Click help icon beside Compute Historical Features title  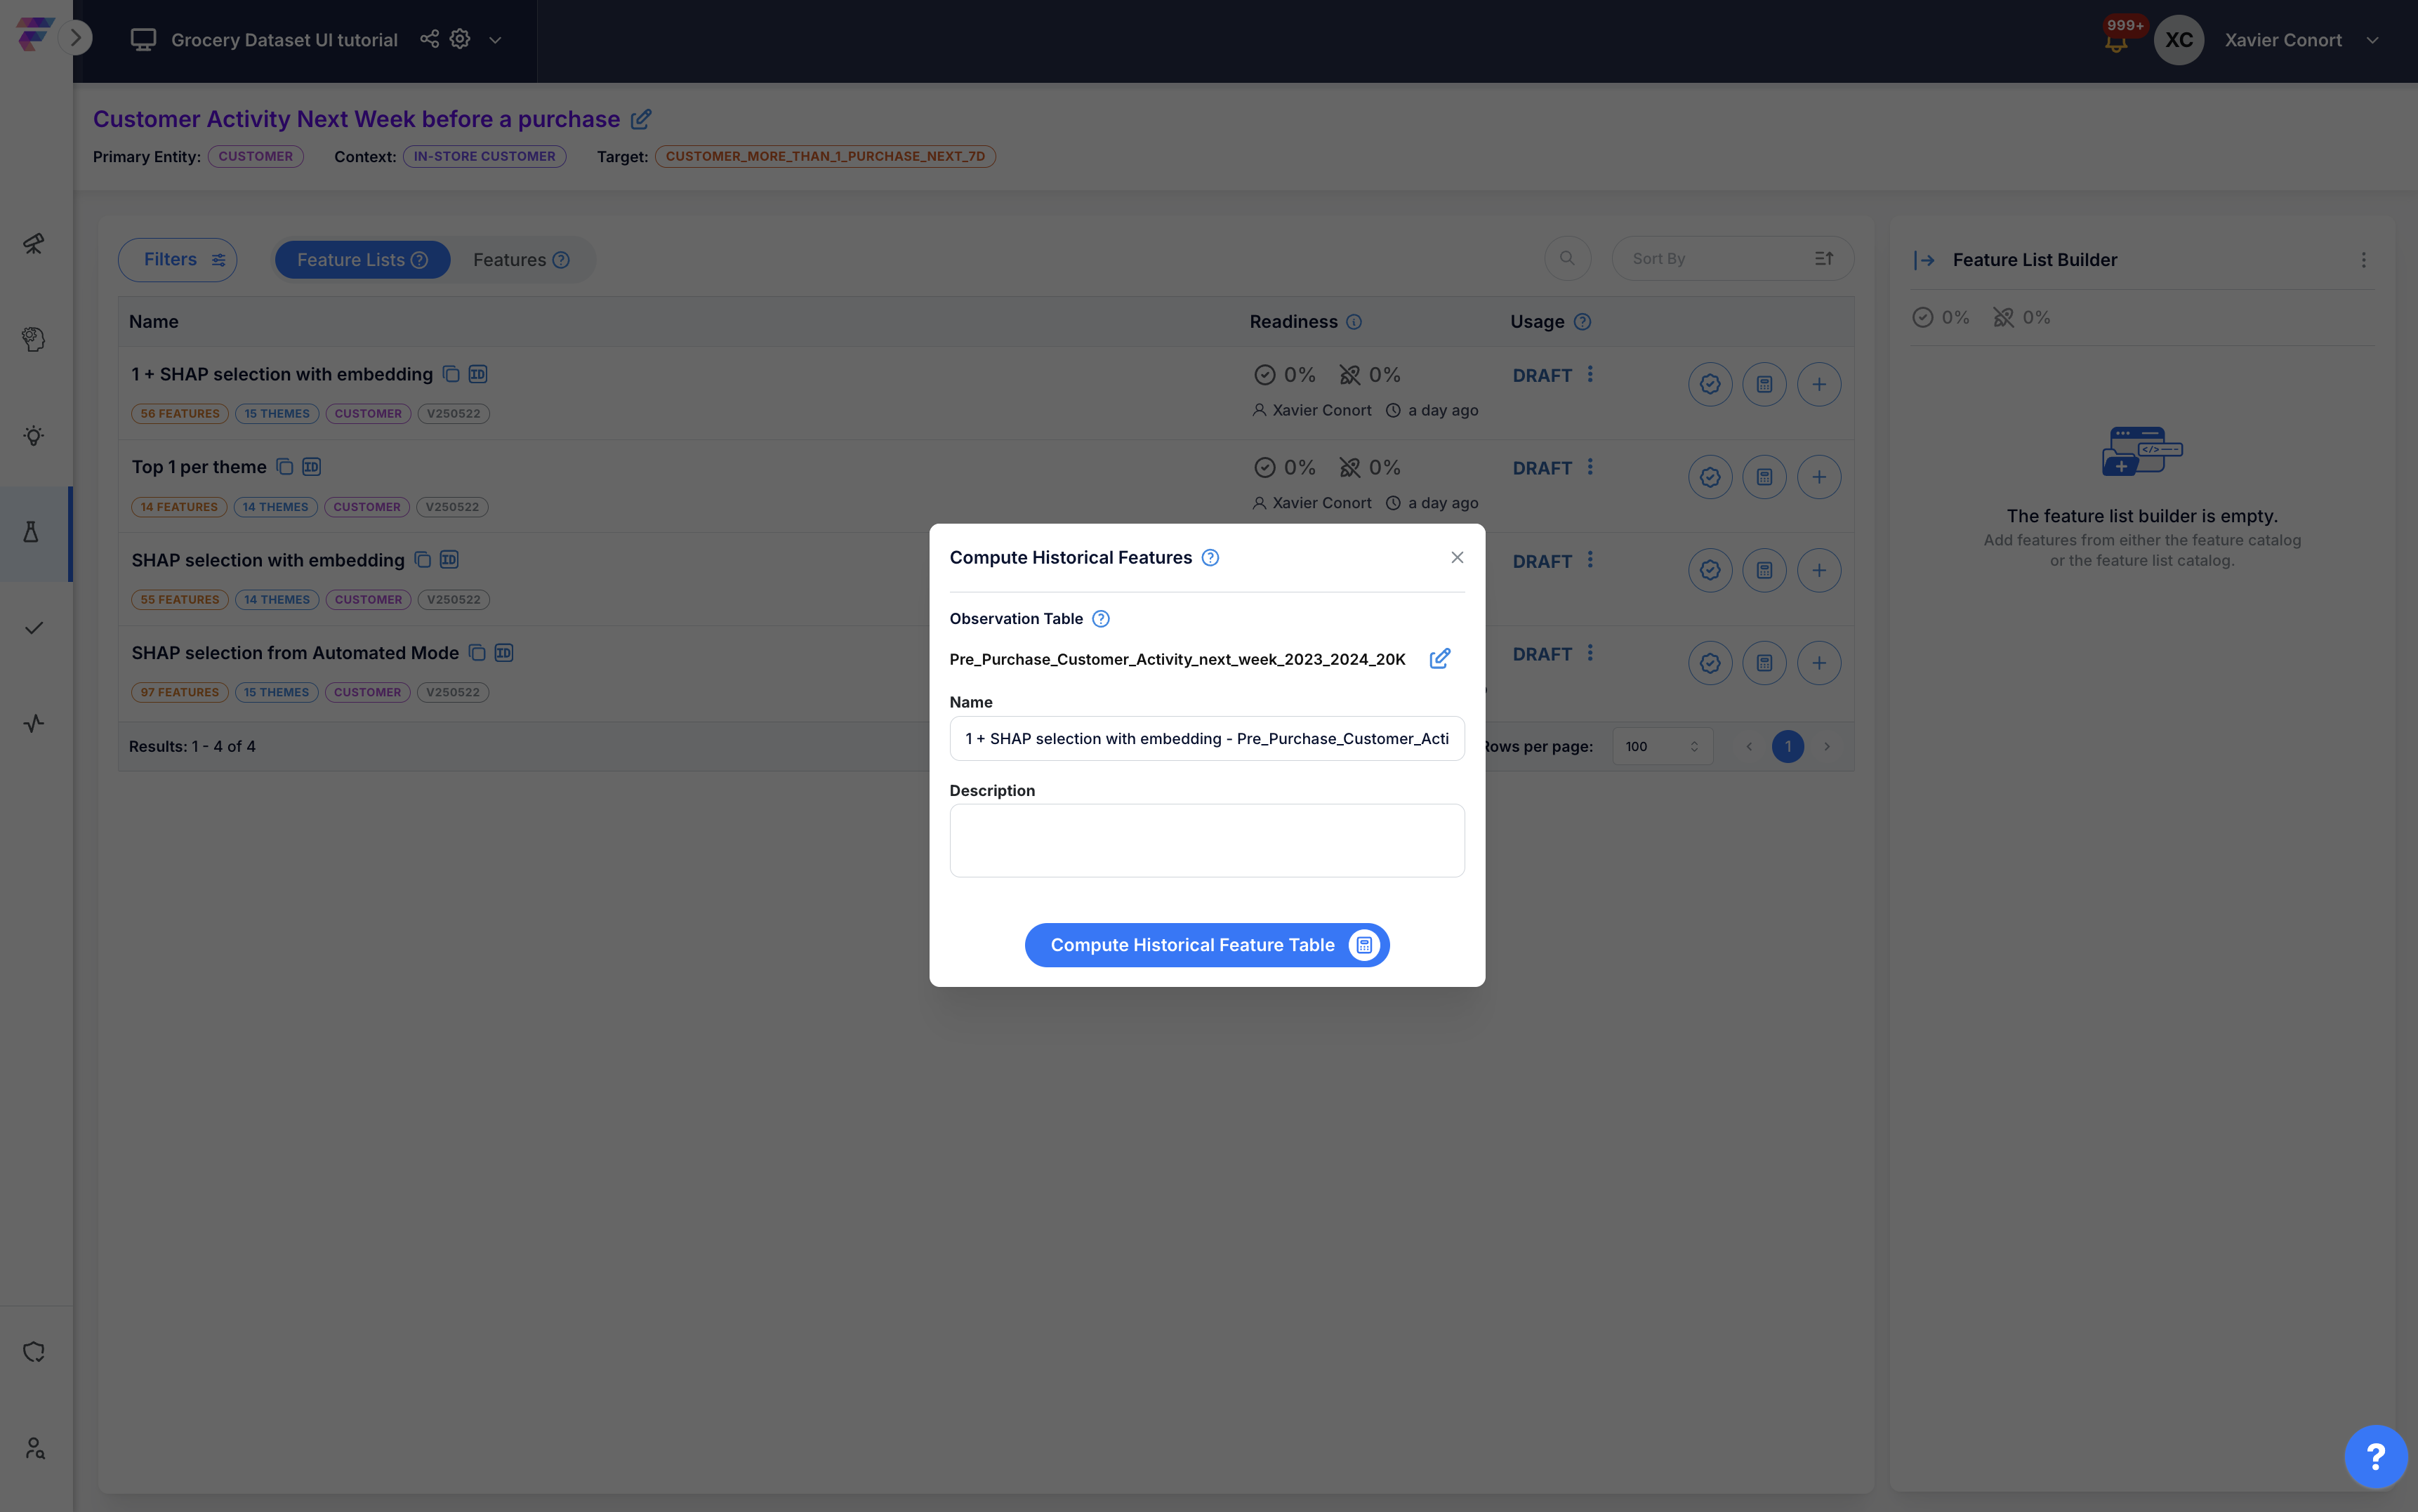point(1210,558)
